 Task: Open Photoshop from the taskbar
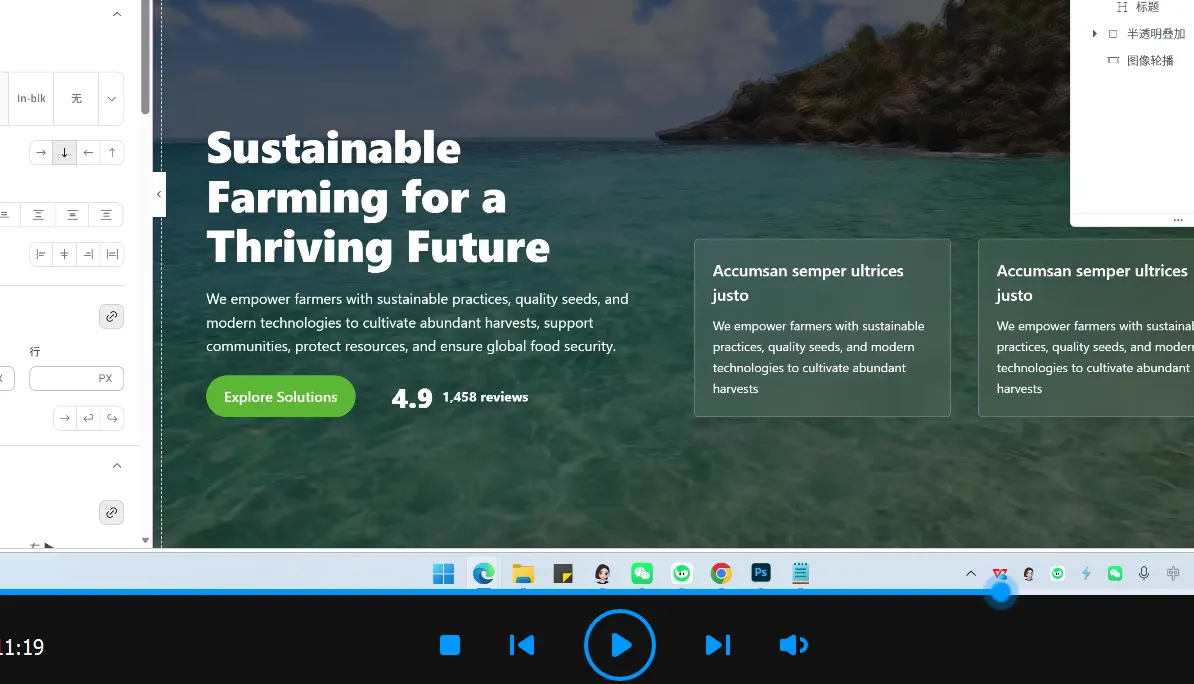[761, 573]
